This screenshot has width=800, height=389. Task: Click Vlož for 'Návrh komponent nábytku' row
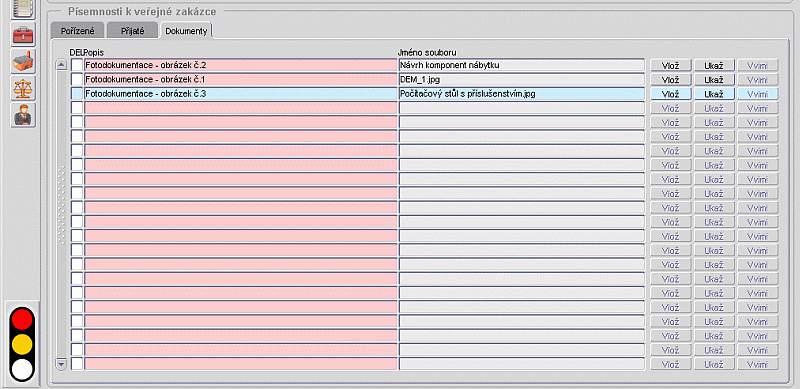point(671,65)
